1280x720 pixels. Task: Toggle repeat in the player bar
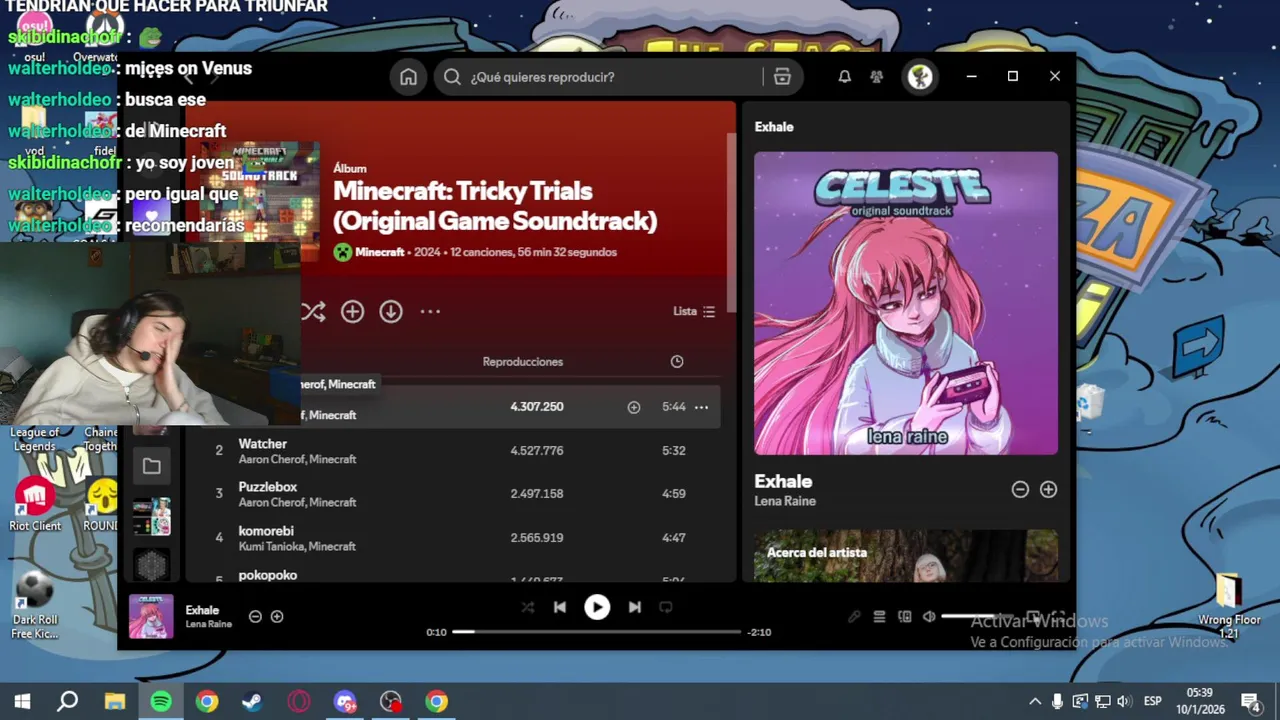[666, 607]
